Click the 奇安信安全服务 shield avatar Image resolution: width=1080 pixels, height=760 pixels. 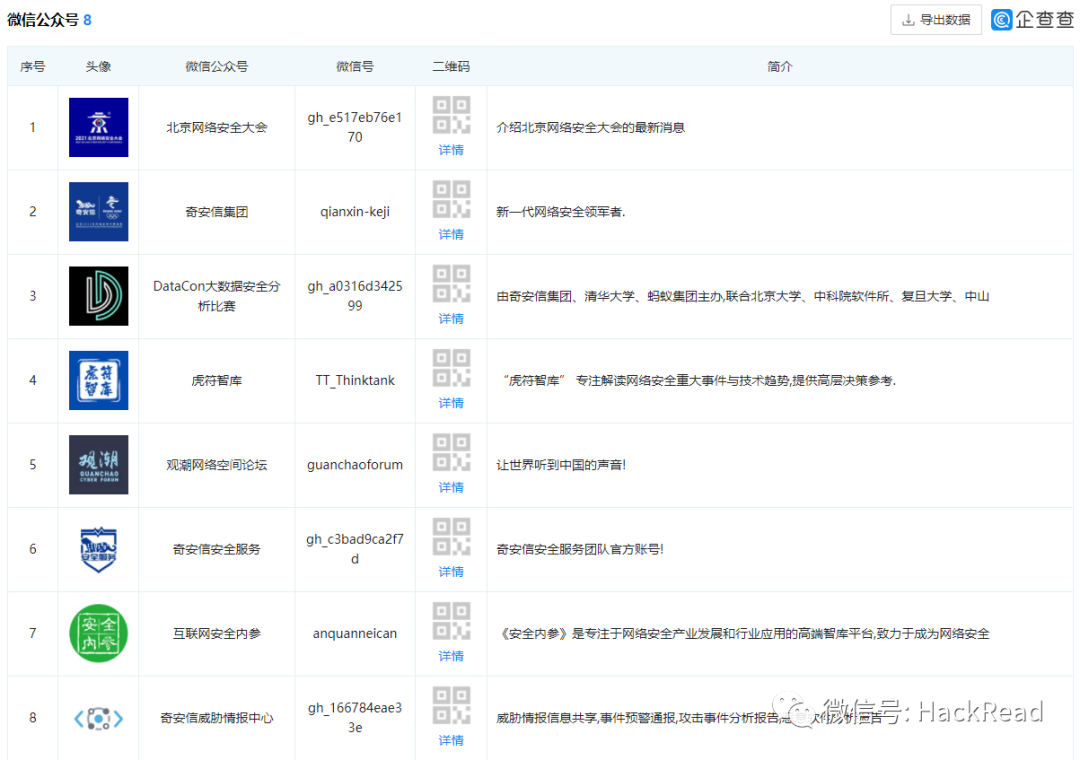98,549
